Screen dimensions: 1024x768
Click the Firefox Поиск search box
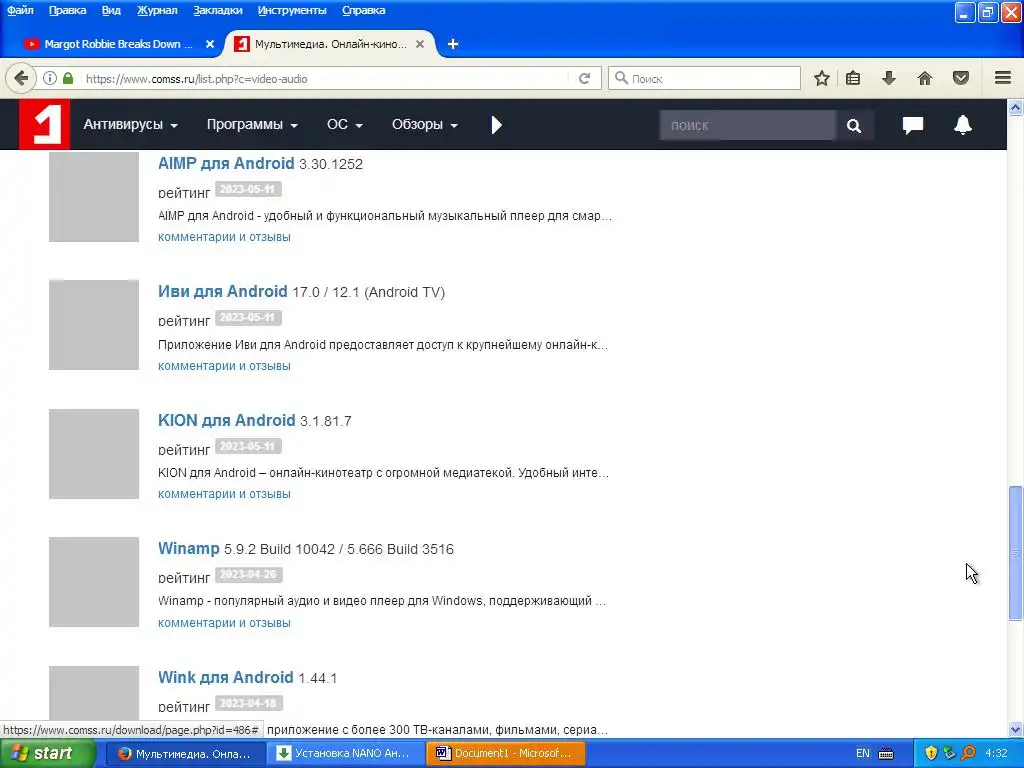pos(705,78)
